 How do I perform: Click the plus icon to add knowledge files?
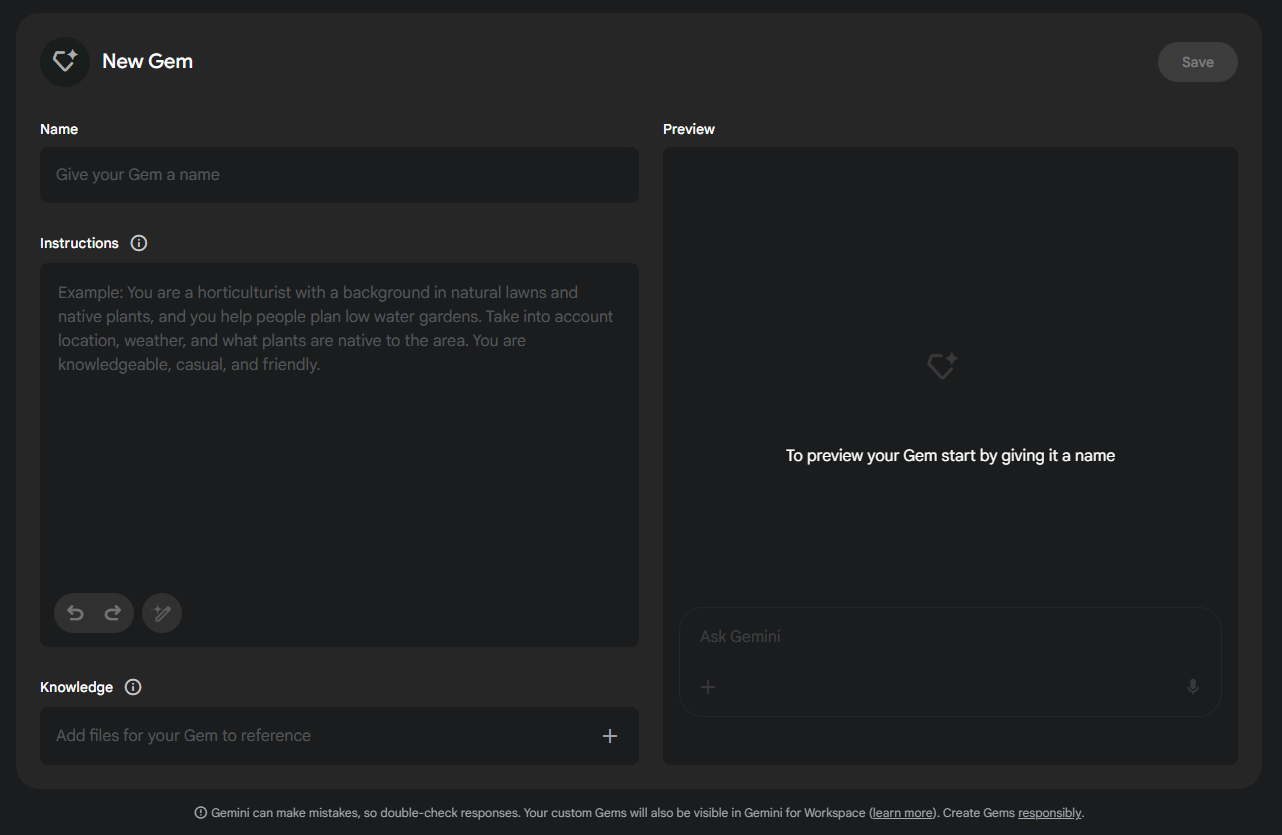click(610, 736)
